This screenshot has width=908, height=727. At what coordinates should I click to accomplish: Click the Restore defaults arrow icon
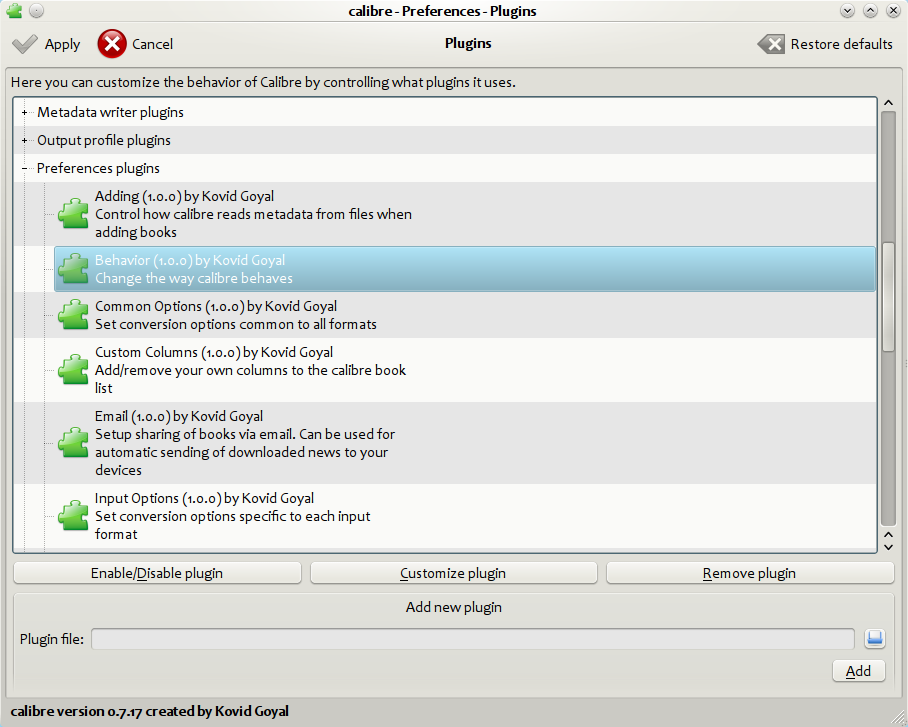click(x=771, y=44)
